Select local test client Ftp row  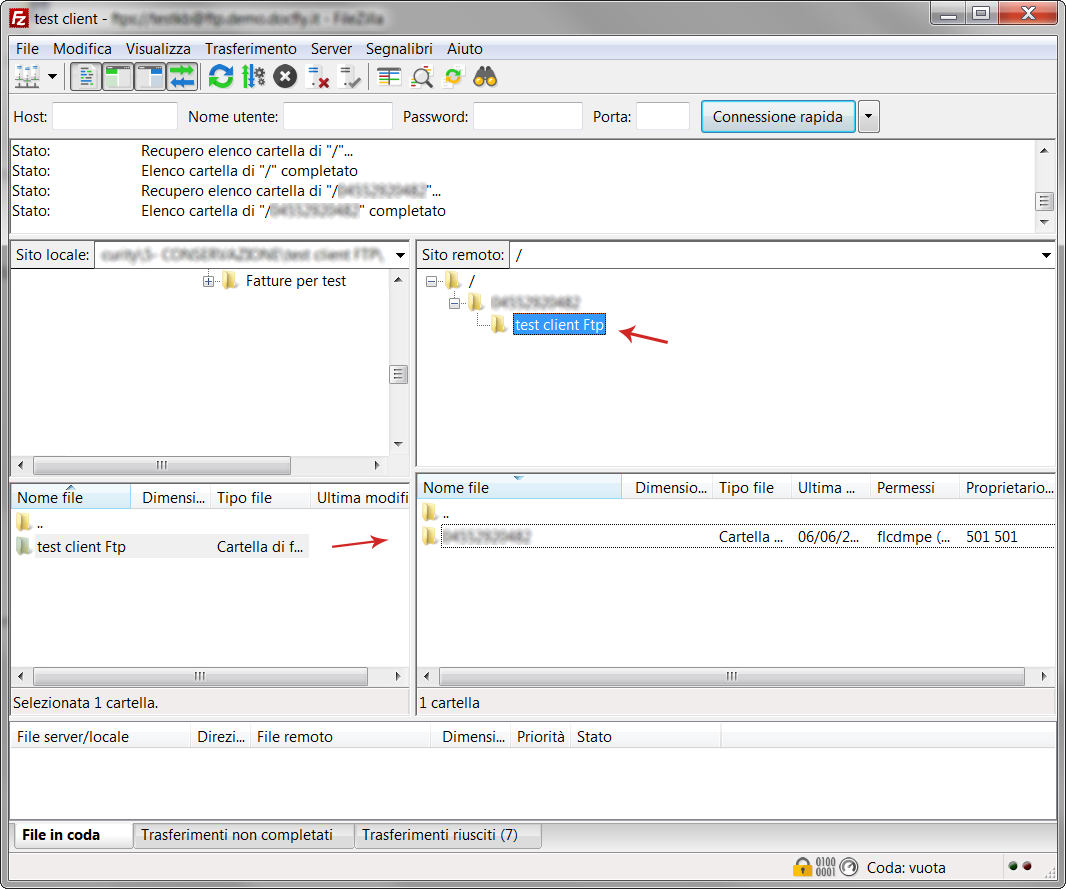(160, 546)
